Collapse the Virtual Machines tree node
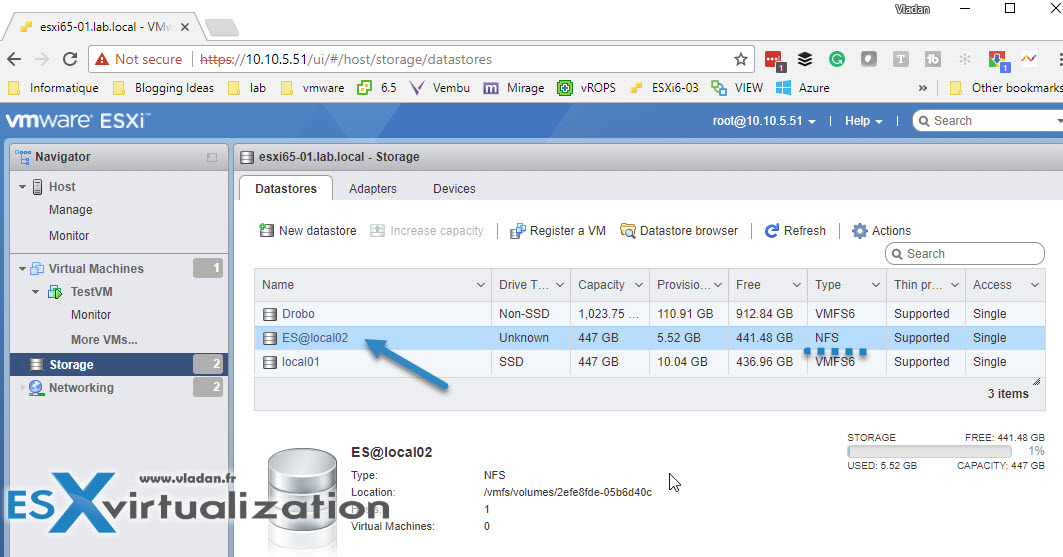The image size is (1063, 557). (x=22, y=269)
